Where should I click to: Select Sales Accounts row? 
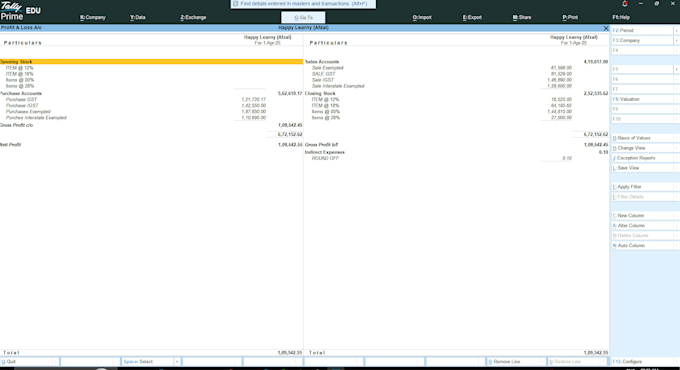tap(457, 62)
